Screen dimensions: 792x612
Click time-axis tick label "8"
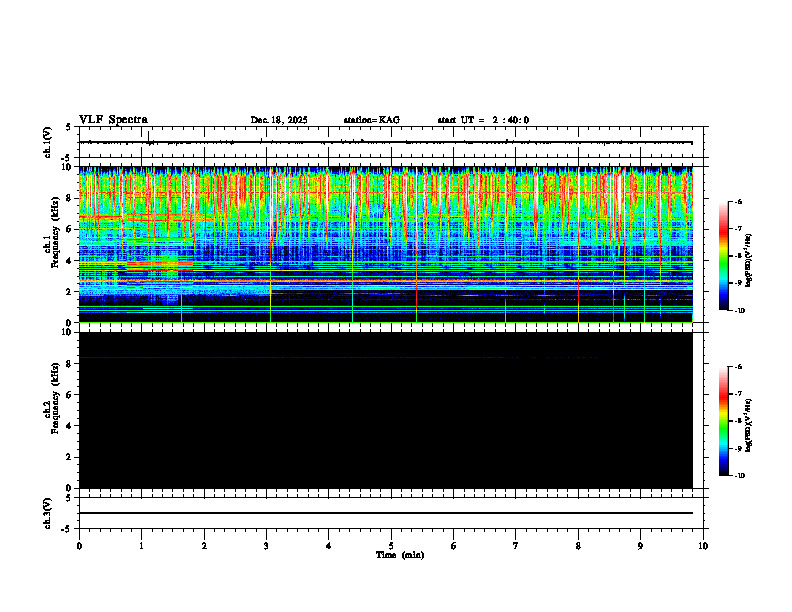pyautogui.click(x=578, y=546)
